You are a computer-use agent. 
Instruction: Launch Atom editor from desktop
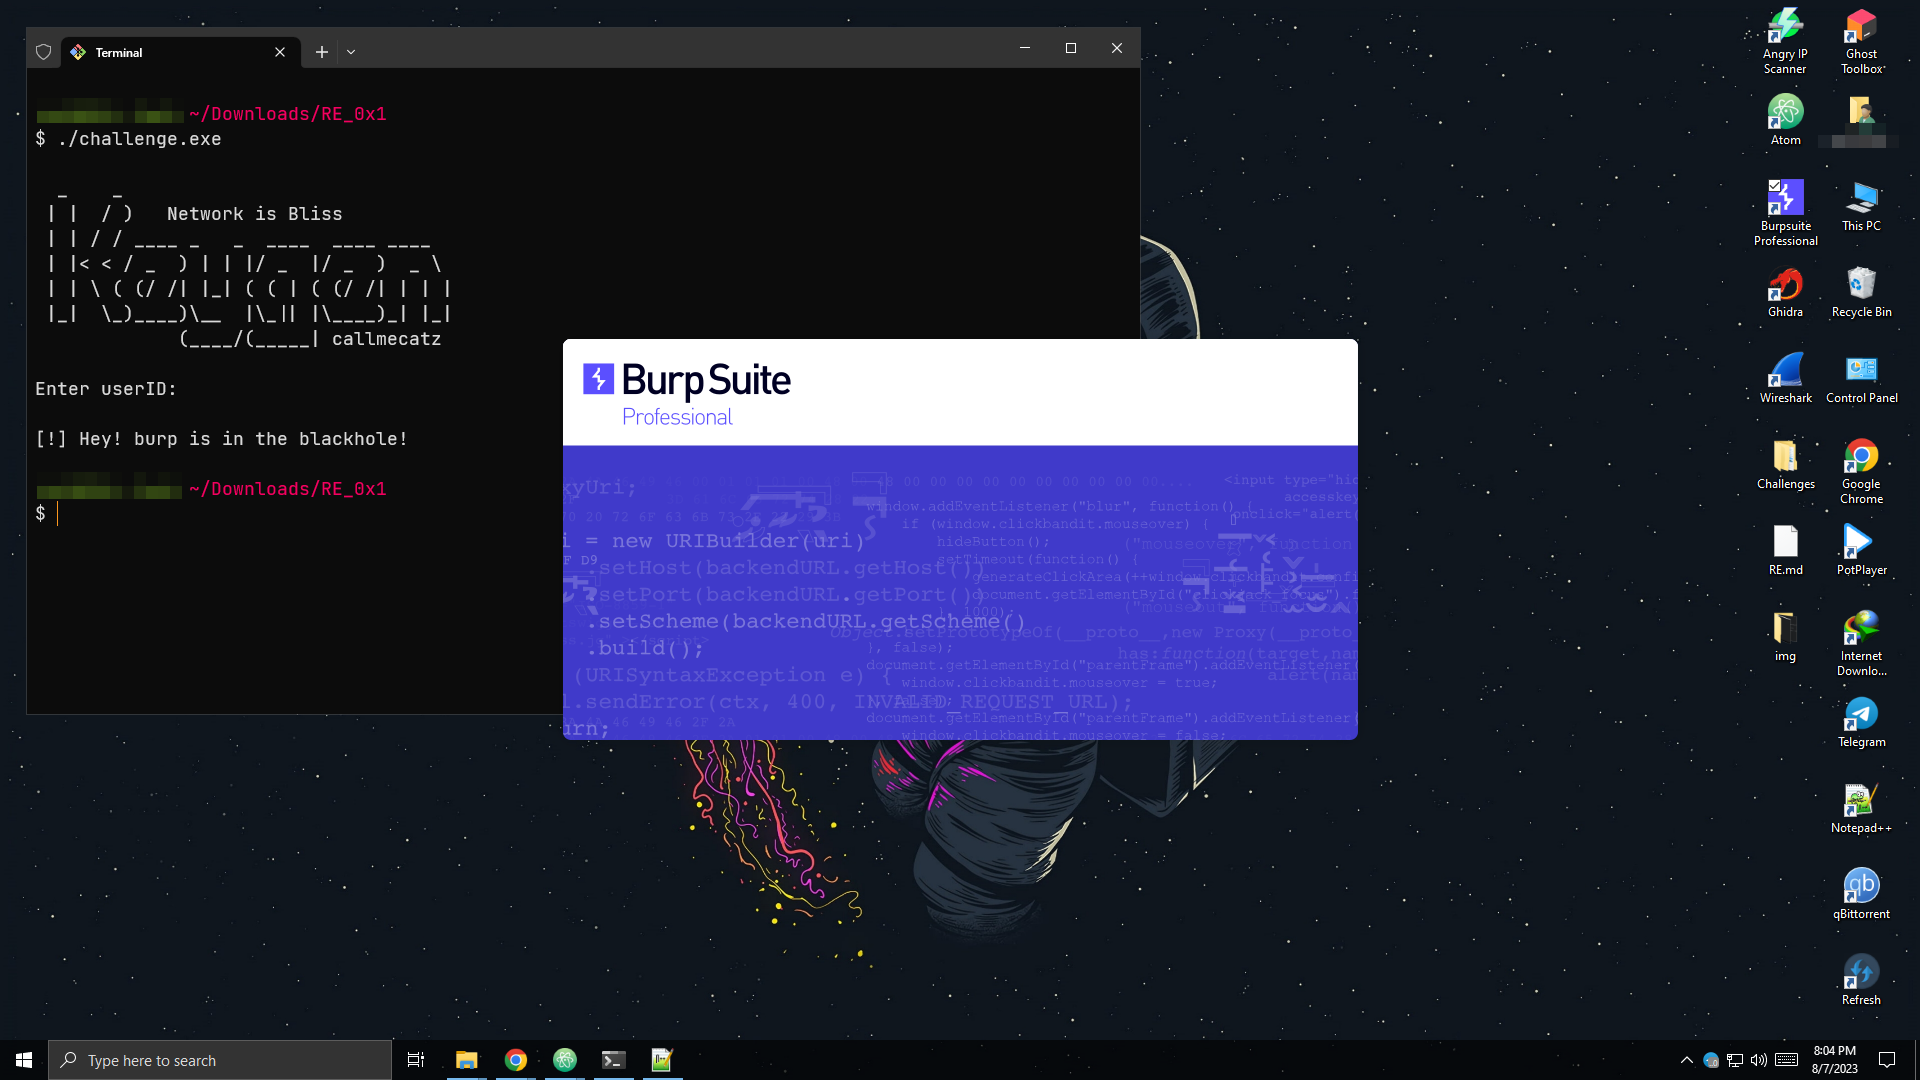coord(1785,119)
